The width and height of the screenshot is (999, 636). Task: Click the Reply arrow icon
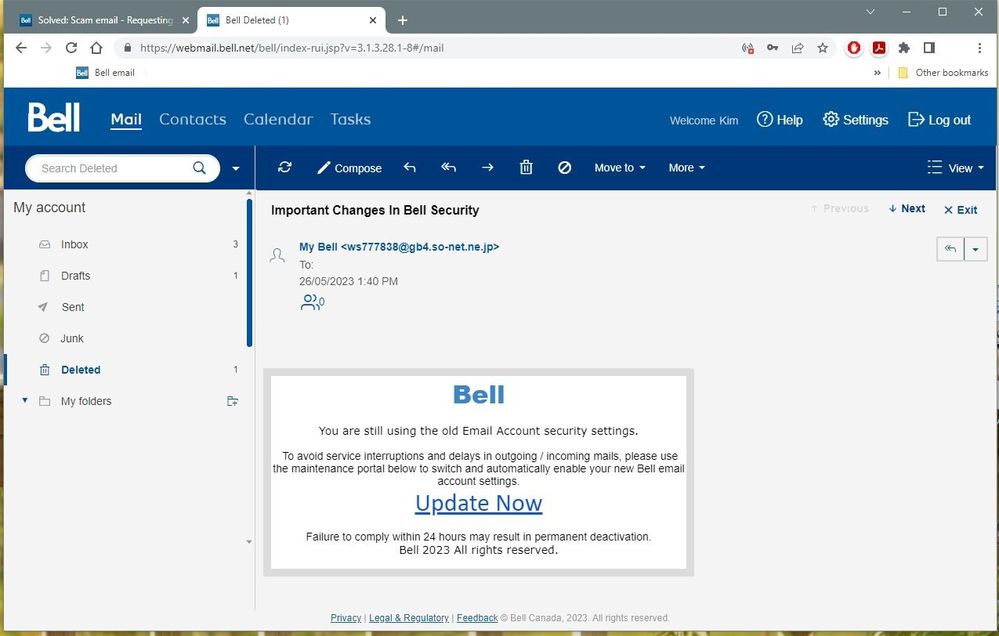[x=409, y=167]
